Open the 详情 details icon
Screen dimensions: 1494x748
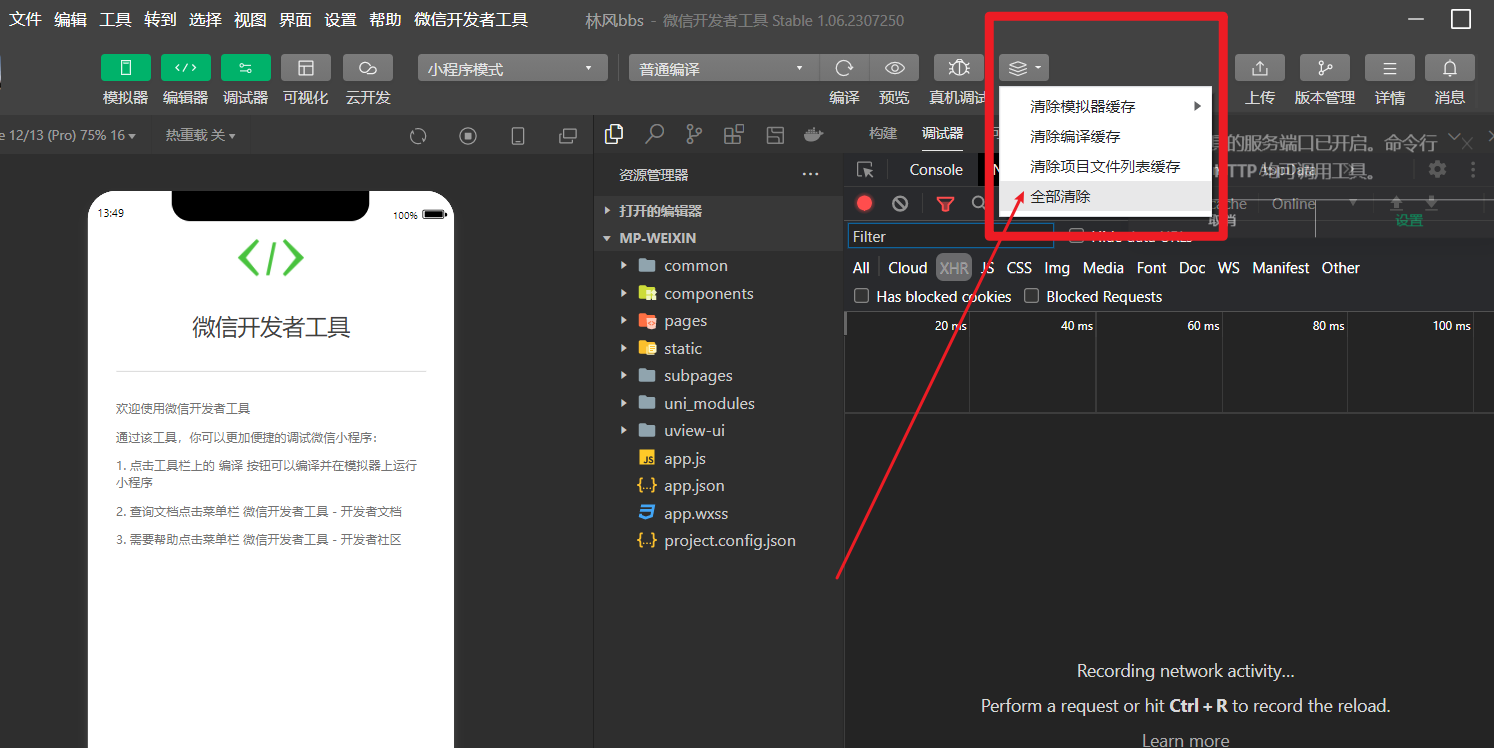(1390, 67)
